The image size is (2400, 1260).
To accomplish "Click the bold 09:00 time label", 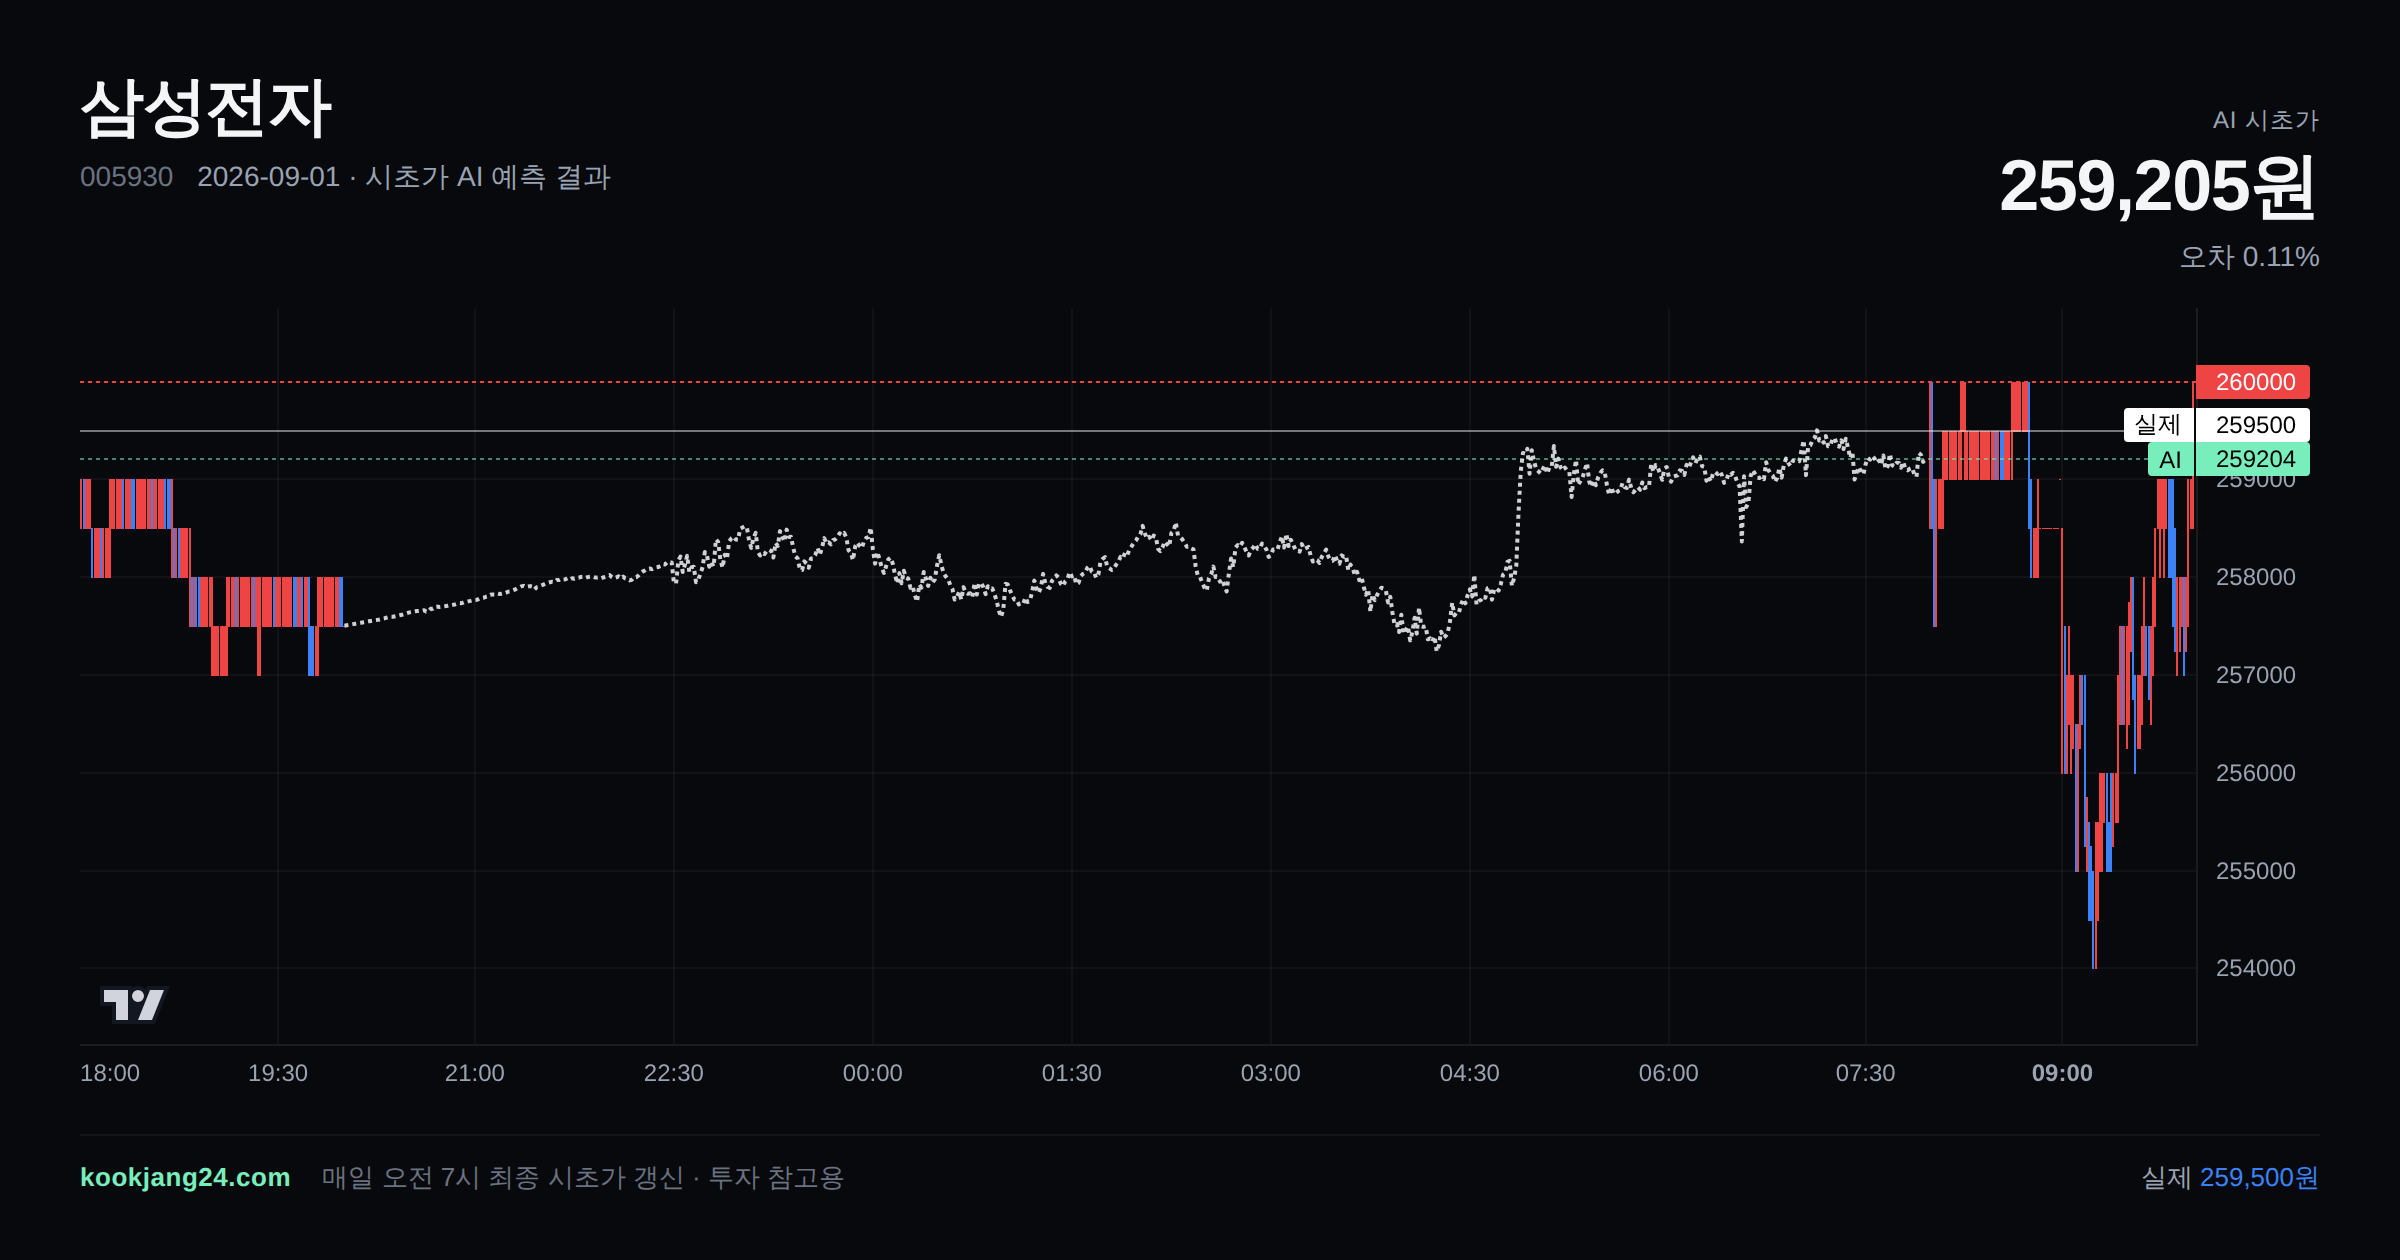I will pyautogui.click(x=2062, y=1073).
